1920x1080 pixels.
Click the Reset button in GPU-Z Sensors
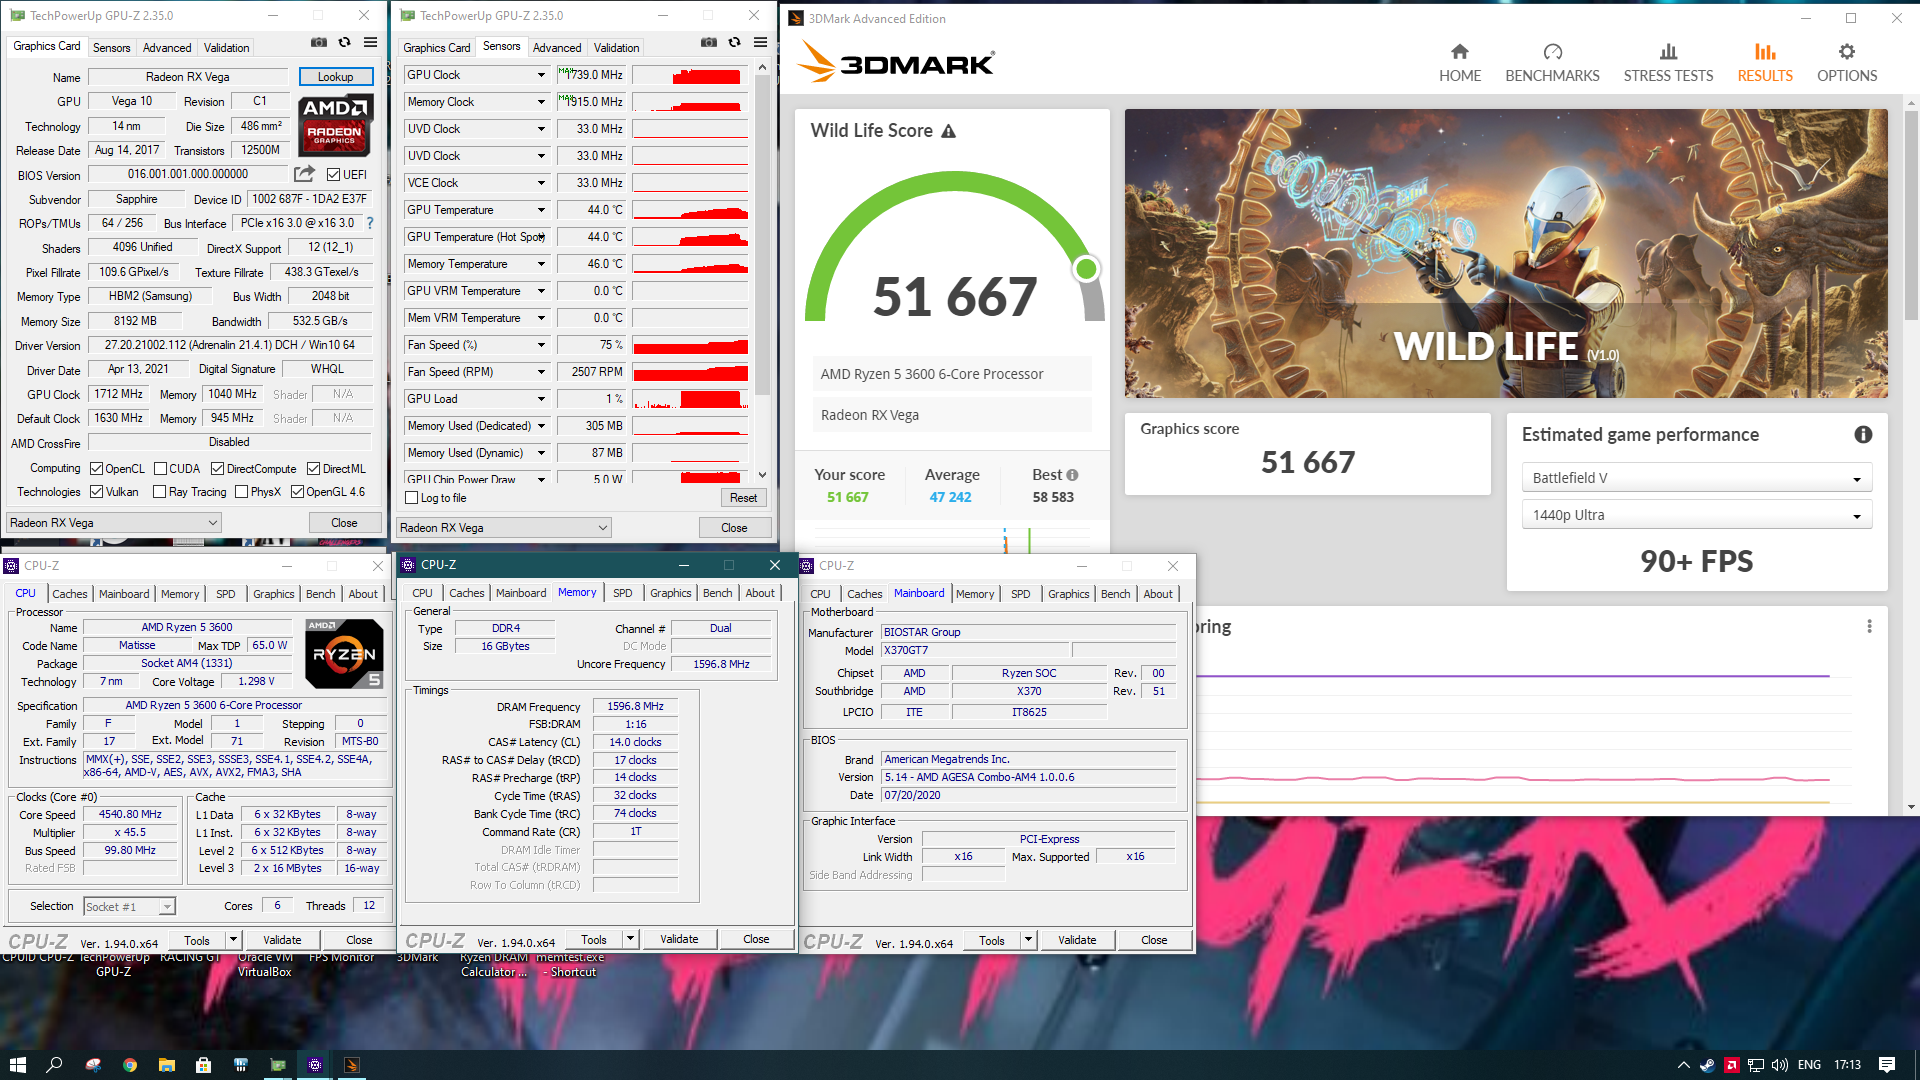743,498
